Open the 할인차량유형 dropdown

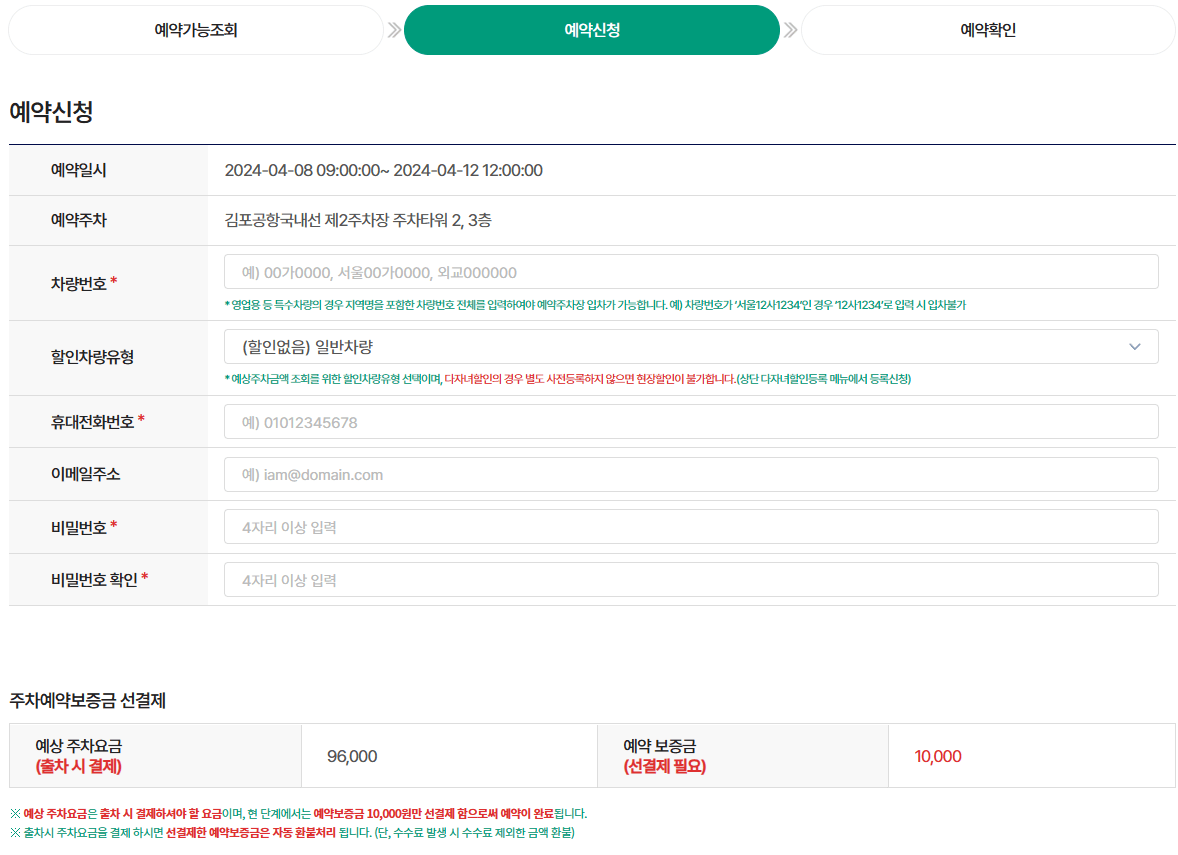pos(691,346)
